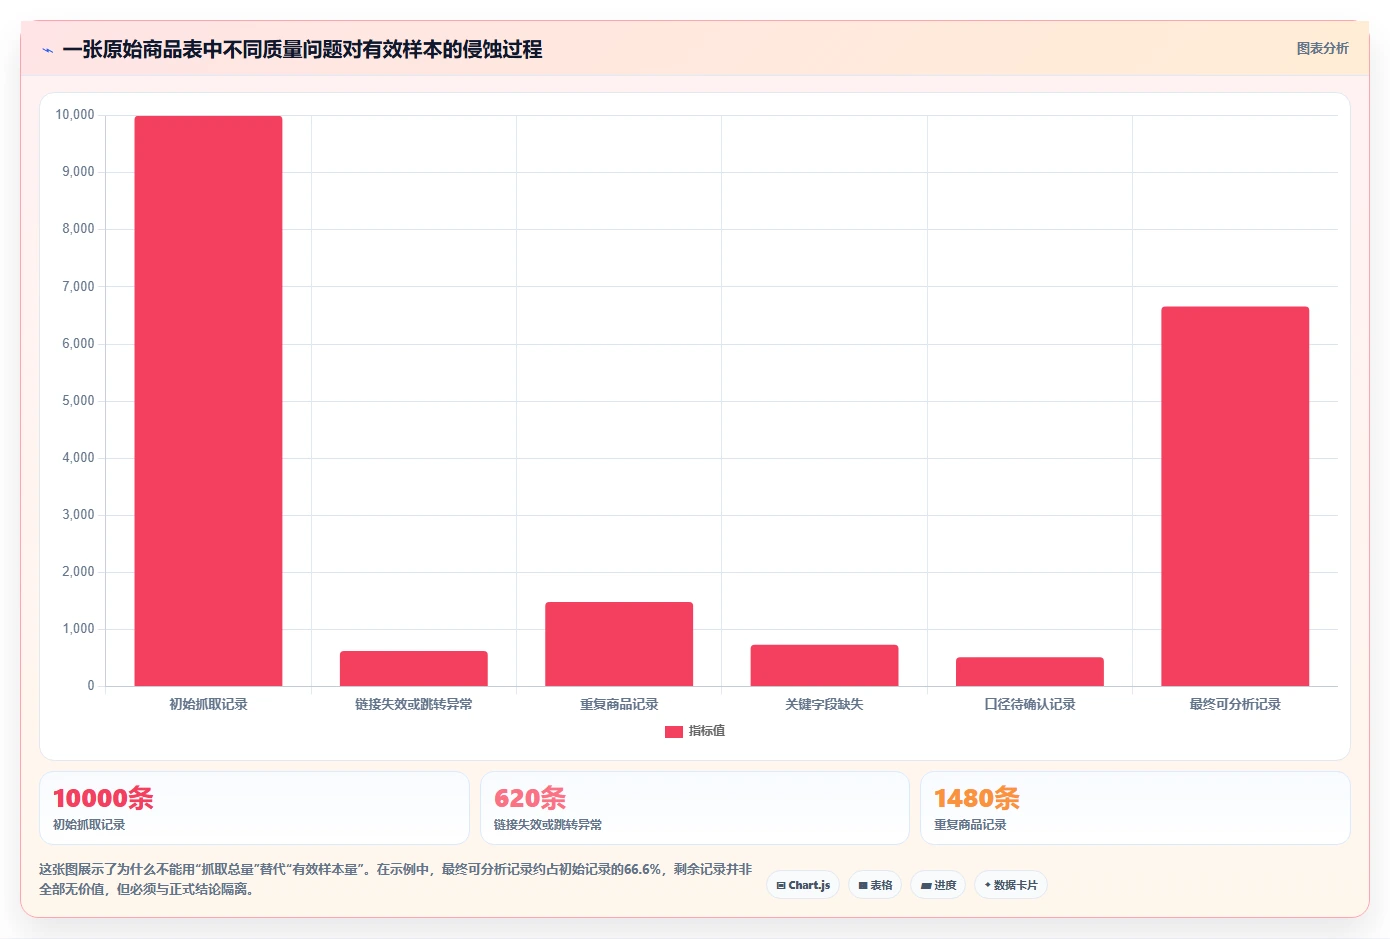Click the 口径待确认记录 x-axis label
This screenshot has width=1390, height=939.
point(1030,704)
